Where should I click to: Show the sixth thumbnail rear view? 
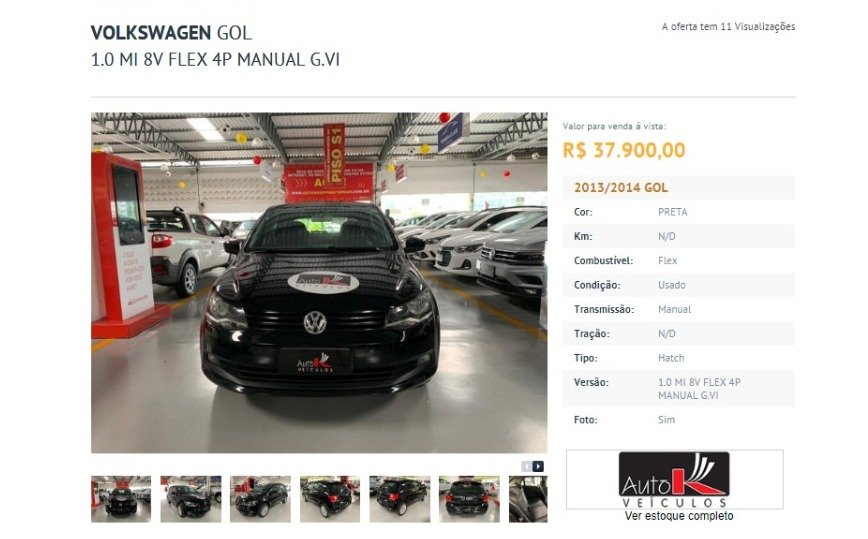click(469, 499)
